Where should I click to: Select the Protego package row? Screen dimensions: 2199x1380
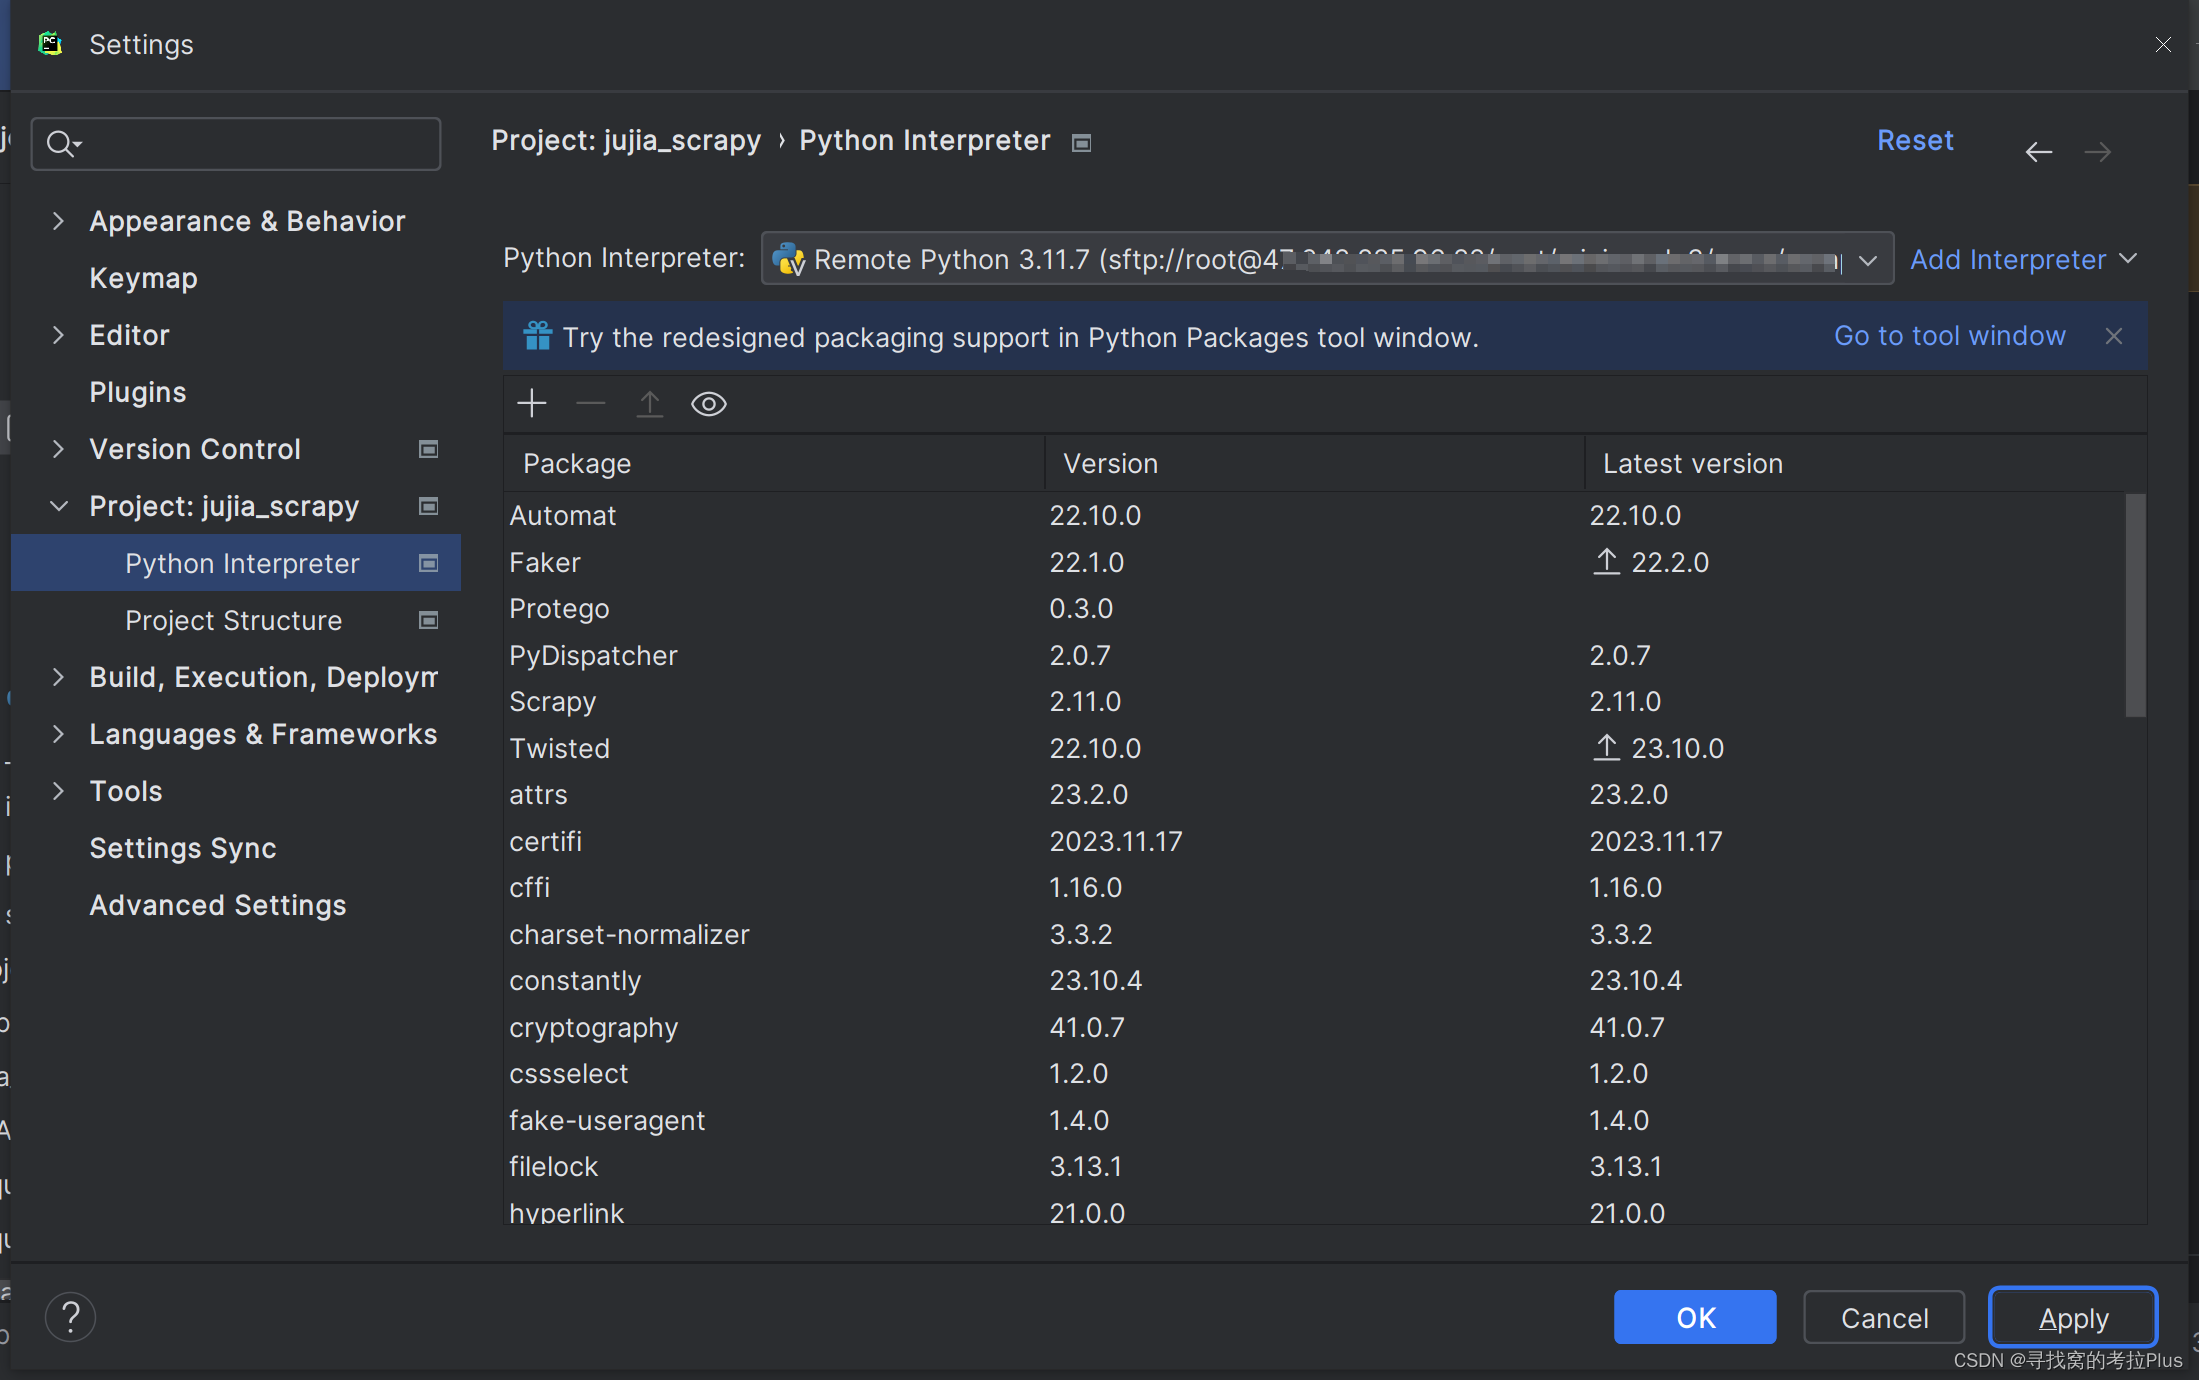coord(1314,608)
